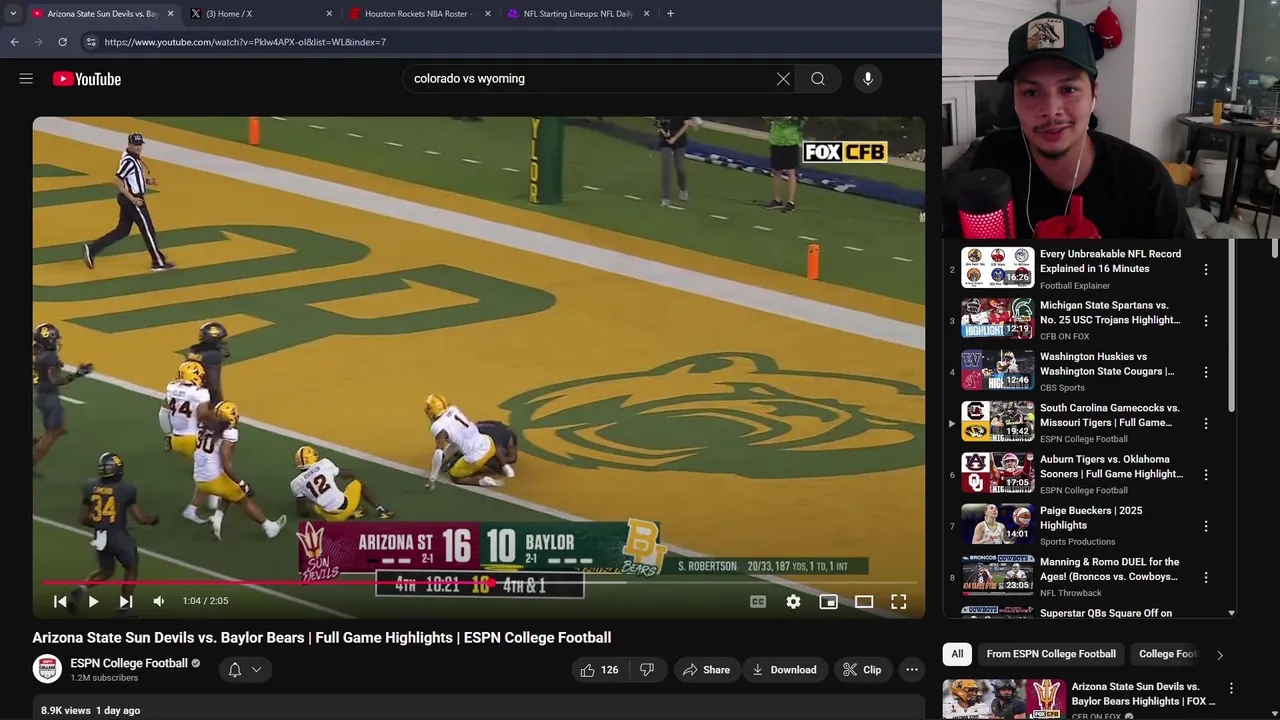Switch to the Home / X tab
Image resolution: width=1280 pixels, height=720 pixels.
click(x=261, y=14)
